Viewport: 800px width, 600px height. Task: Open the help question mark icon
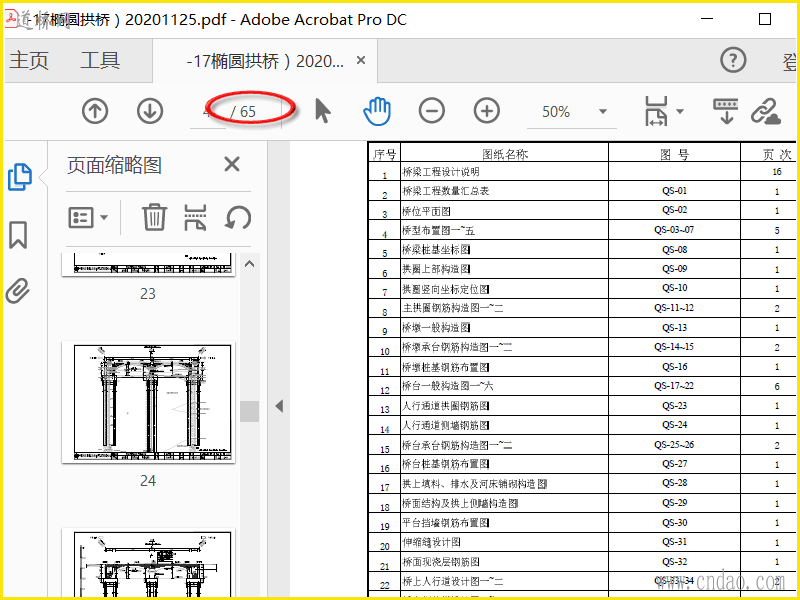coord(733,60)
